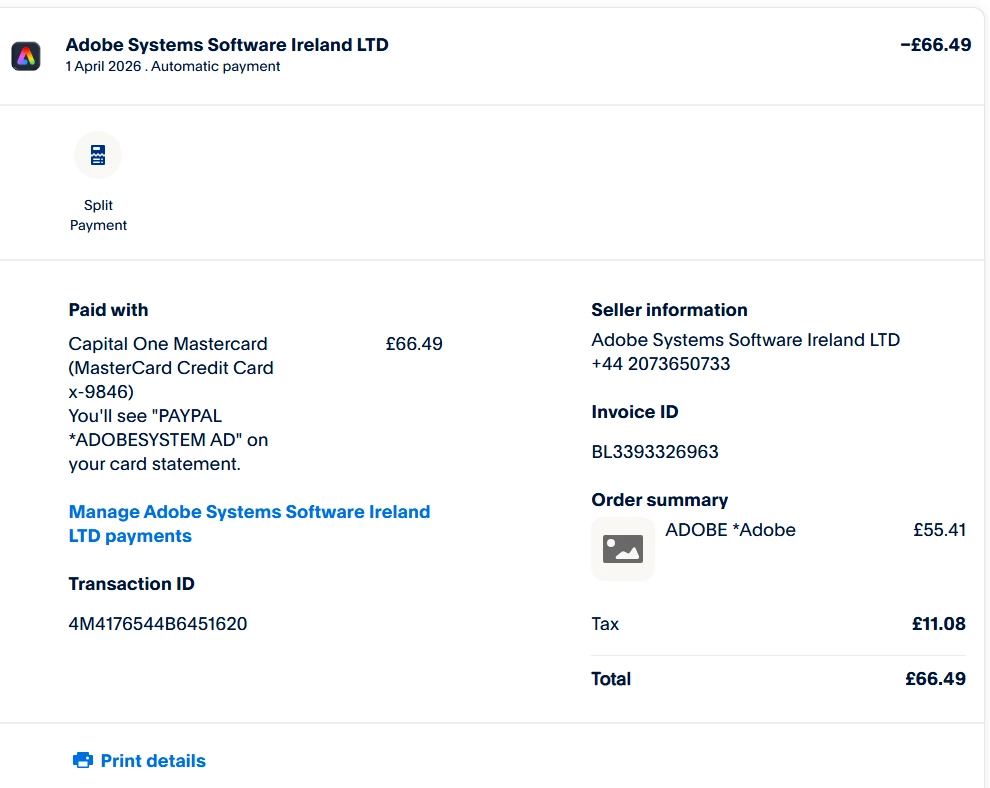
Task: Click the 'Paid with' heading
Action: (x=109, y=310)
